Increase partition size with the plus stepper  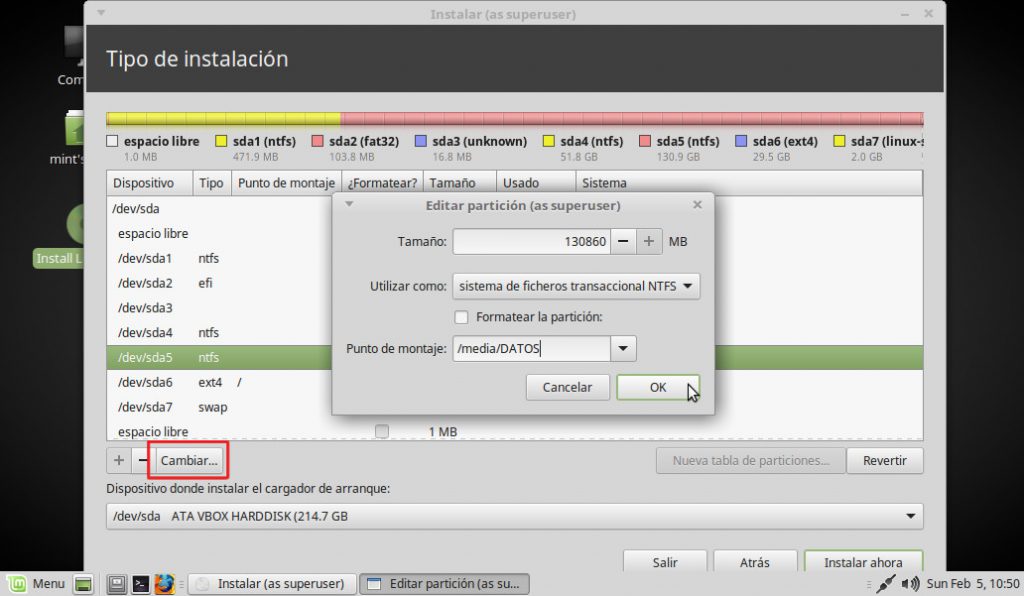[649, 242]
